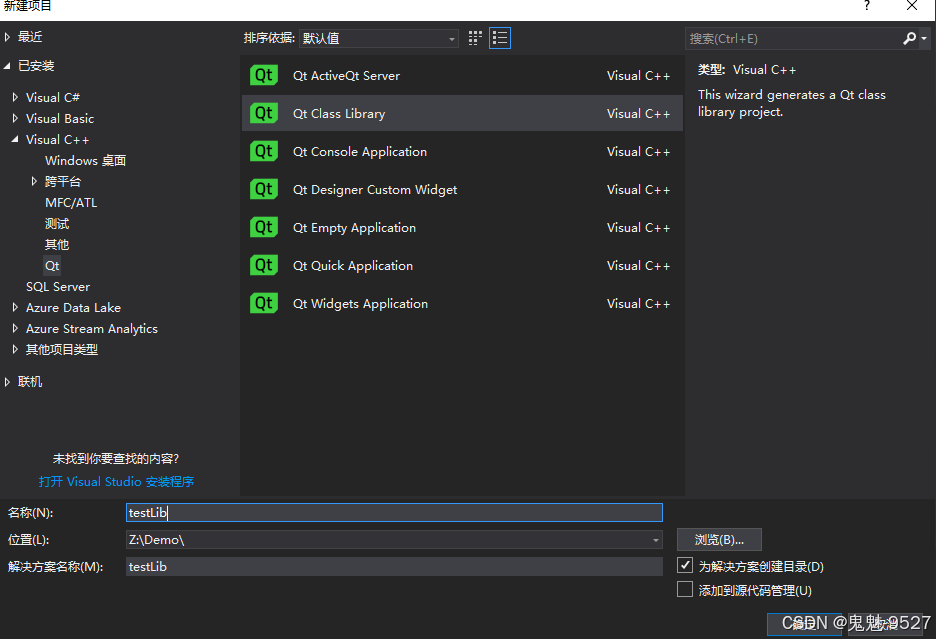Image resolution: width=936 pixels, height=639 pixels.
Task: Close the 新建项目 dialog
Action: (x=912, y=6)
